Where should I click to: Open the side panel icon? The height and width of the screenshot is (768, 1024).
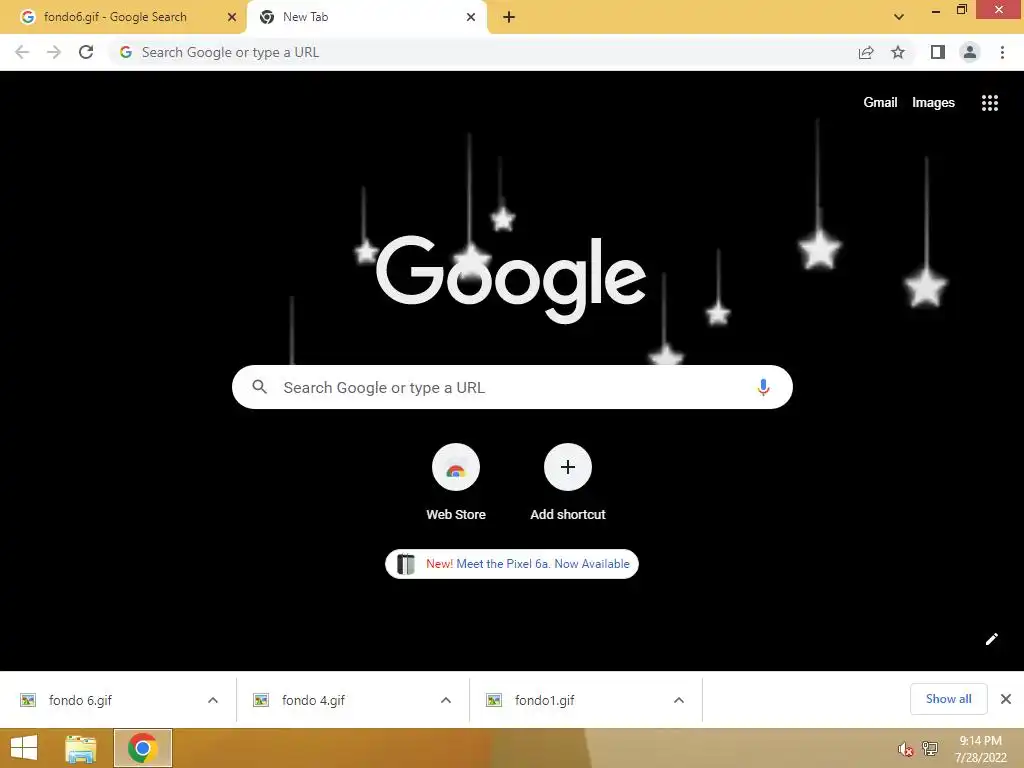[x=938, y=52]
